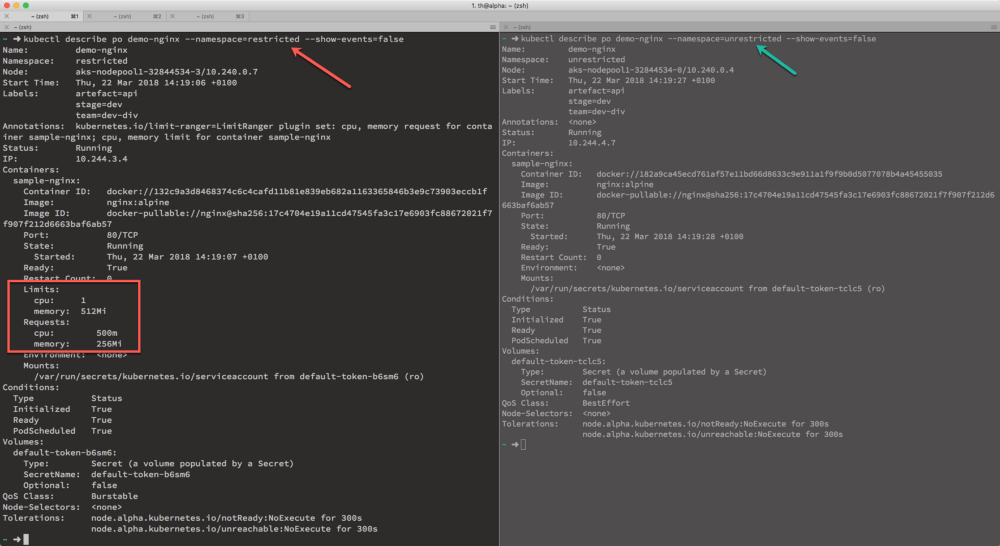1000x546 pixels.
Task: Open the right pane's hamburger menu
Action: (992, 28)
